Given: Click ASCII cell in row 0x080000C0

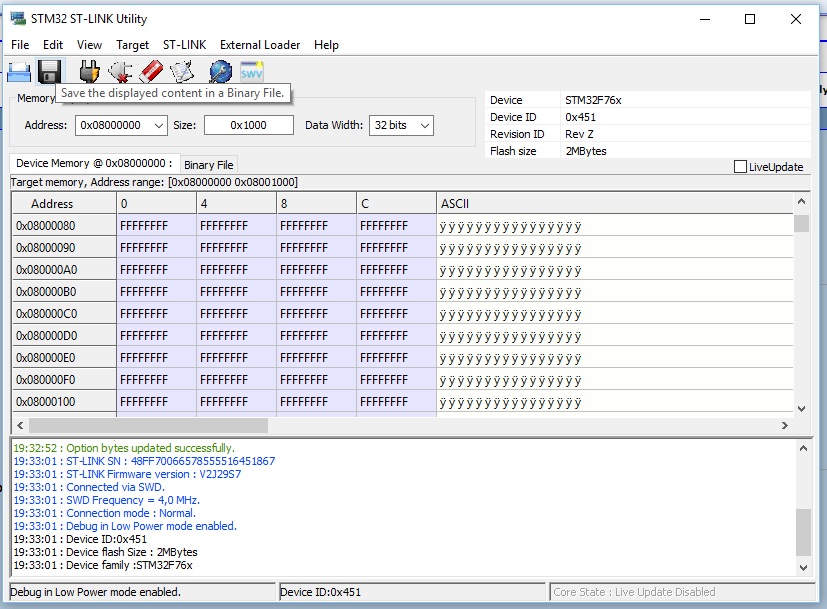Looking at the screenshot, I should [614, 314].
